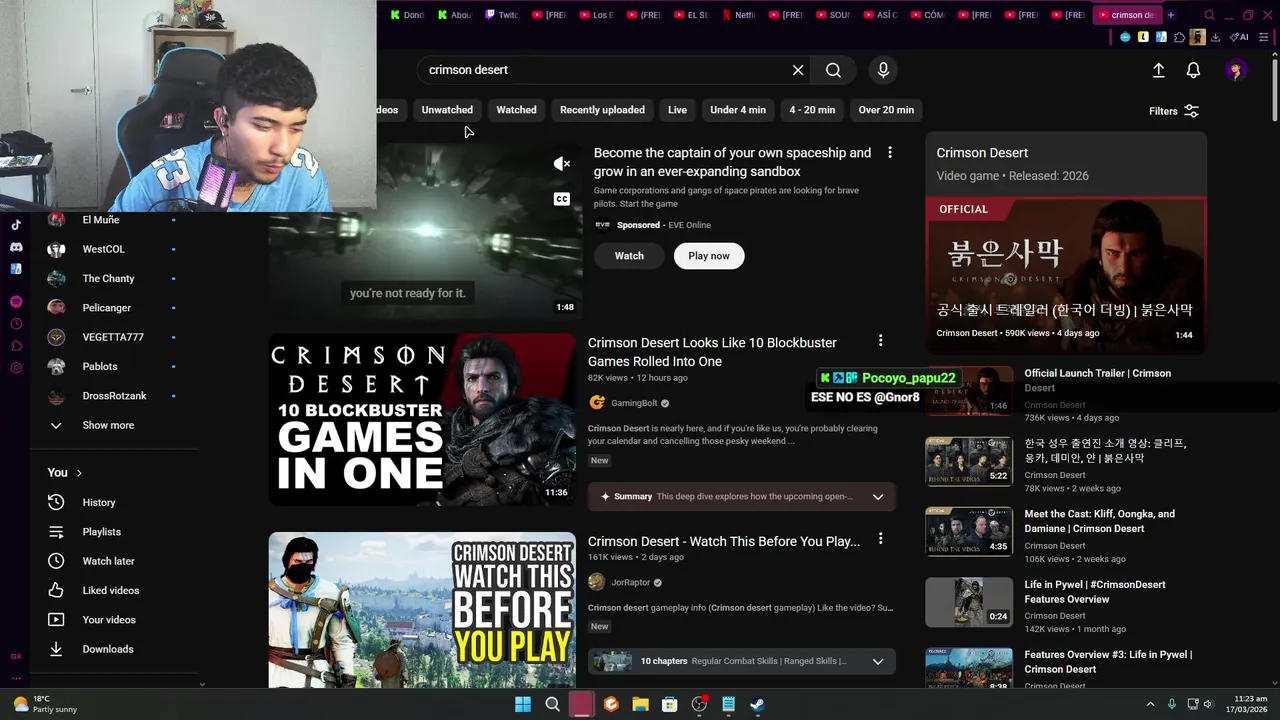1280x720 pixels.
Task: Select the Under 4 min chip
Action: (738, 110)
